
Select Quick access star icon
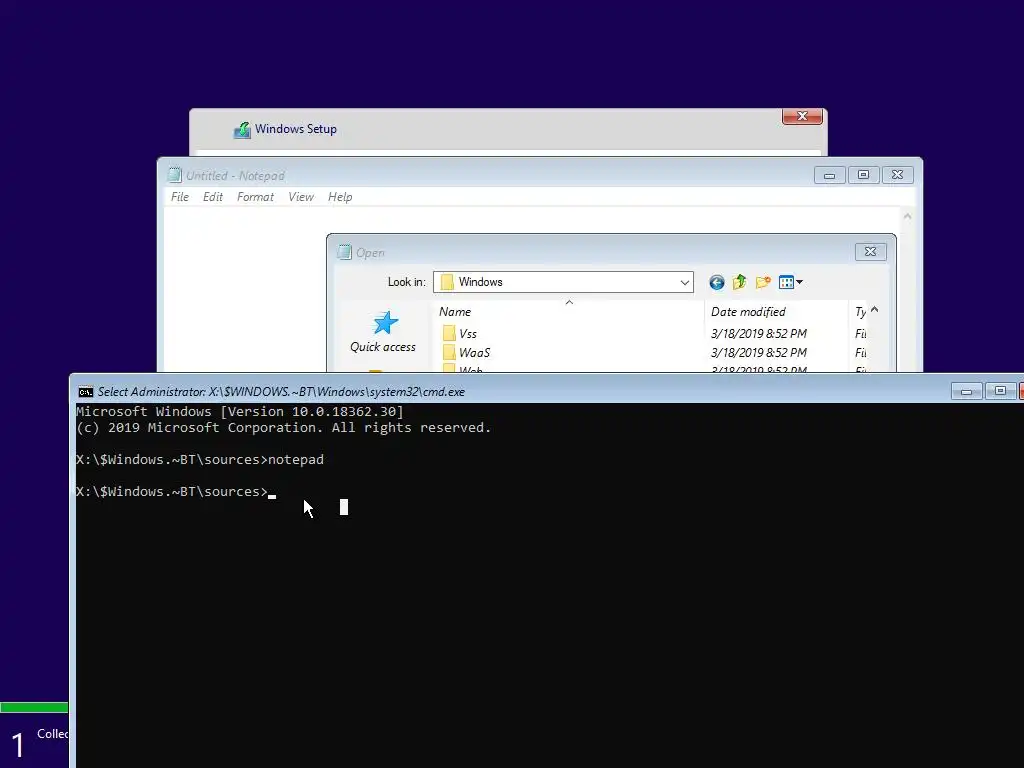pyautogui.click(x=385, y=323)
